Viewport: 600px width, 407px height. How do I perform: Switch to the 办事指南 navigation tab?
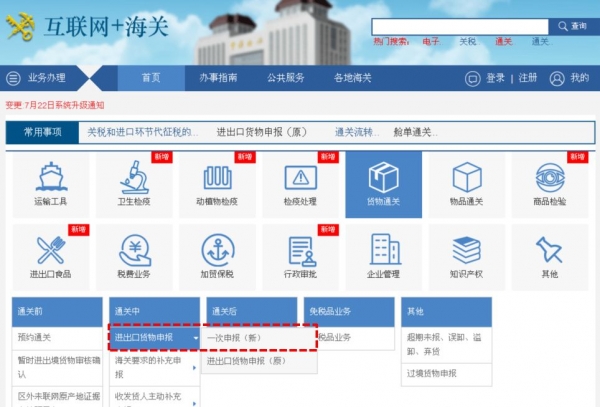click(x=217, y=78)
